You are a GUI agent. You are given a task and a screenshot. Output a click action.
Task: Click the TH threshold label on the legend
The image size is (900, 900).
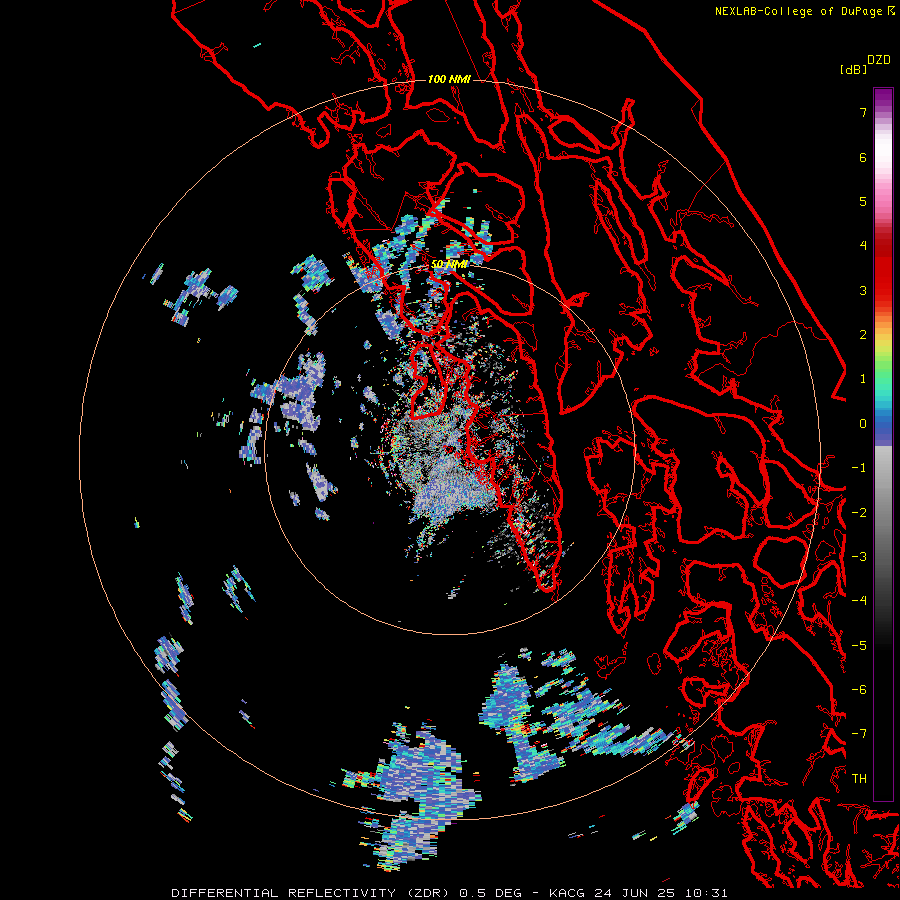859,778
